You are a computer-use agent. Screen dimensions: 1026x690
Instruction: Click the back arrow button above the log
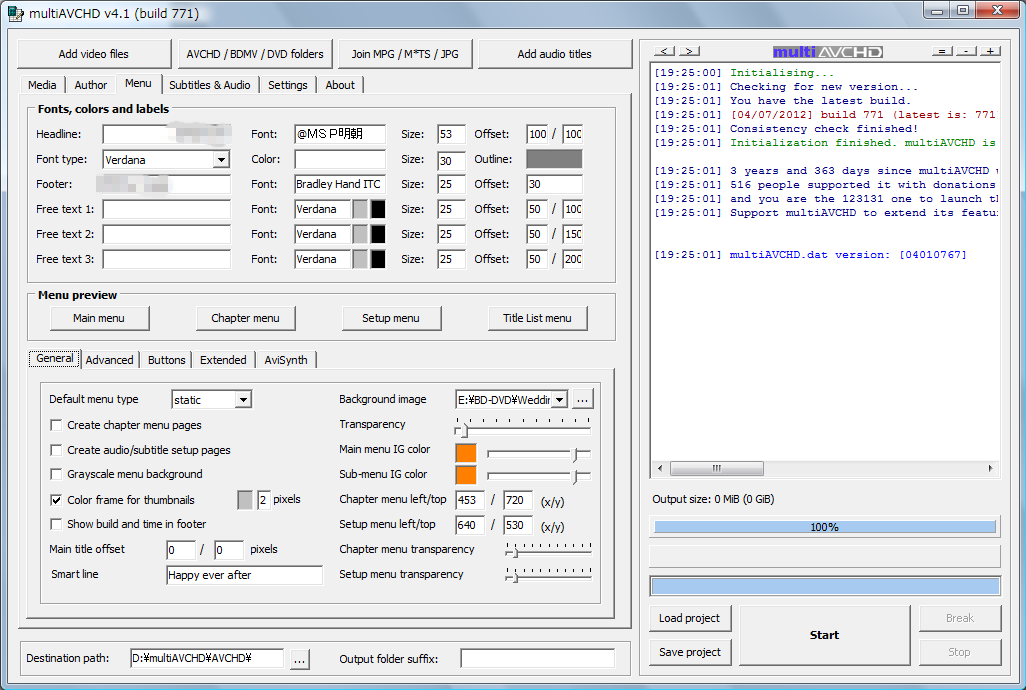[x=663, y=51]
